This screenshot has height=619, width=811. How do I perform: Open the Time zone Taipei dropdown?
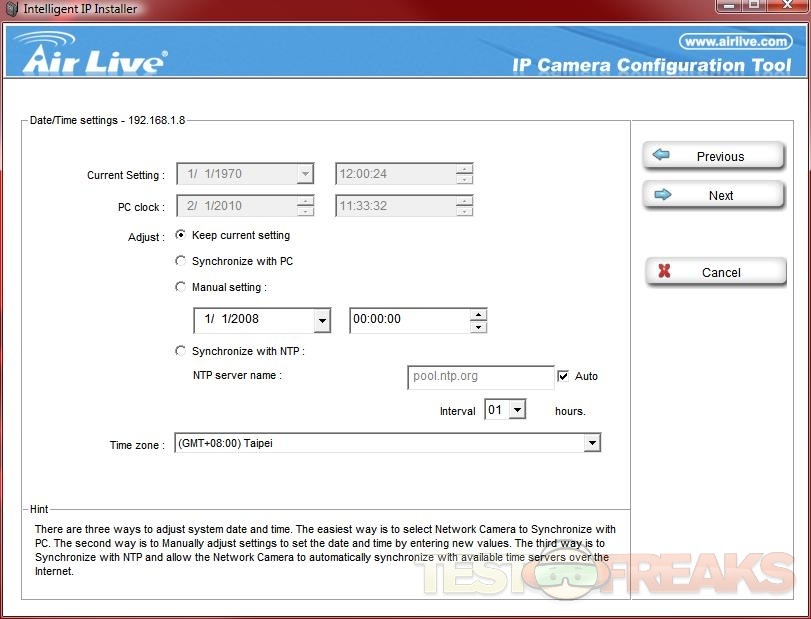click(592, 443)
